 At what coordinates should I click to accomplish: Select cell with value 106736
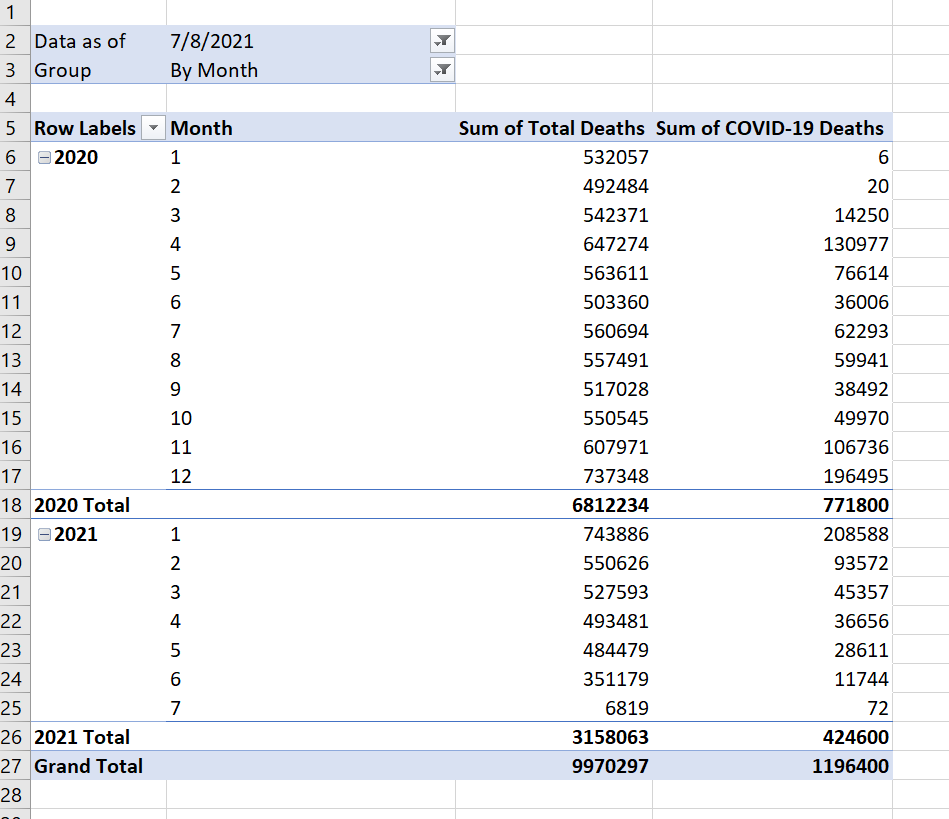[772, 447]
